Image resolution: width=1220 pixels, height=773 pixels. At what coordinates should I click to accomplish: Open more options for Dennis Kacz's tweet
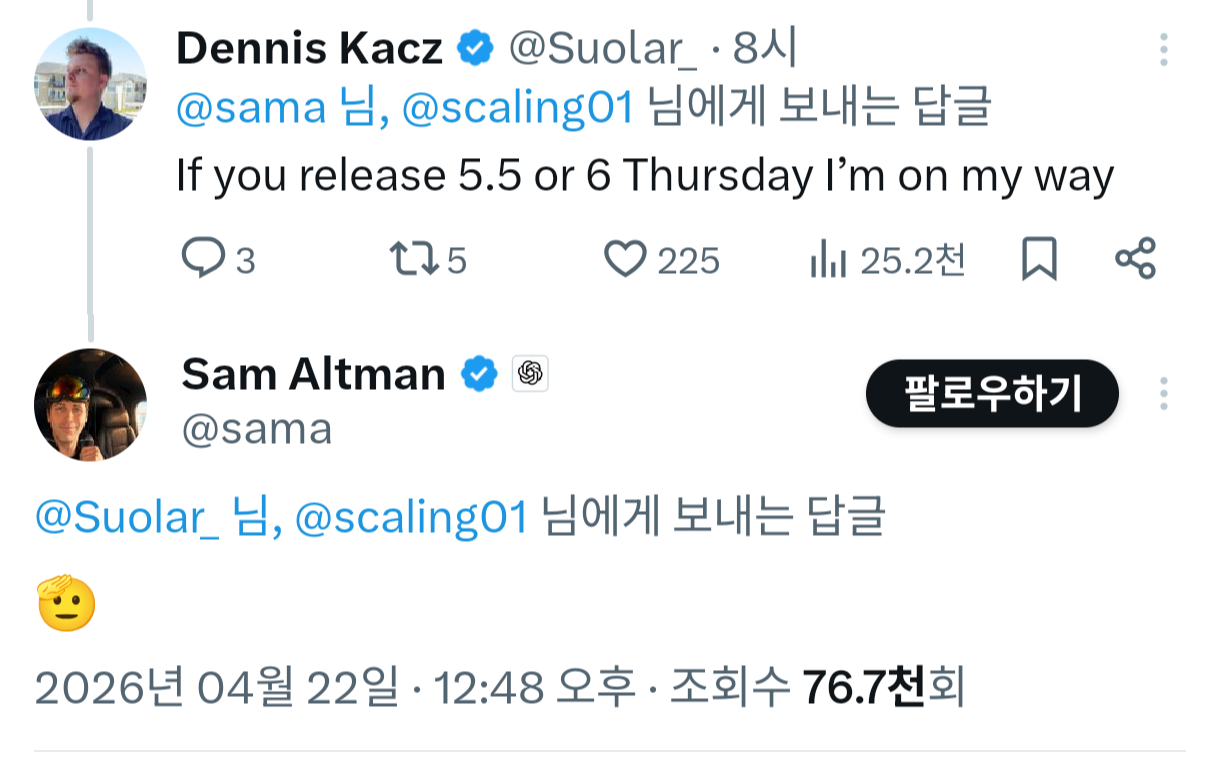(x=1163, y=48)
